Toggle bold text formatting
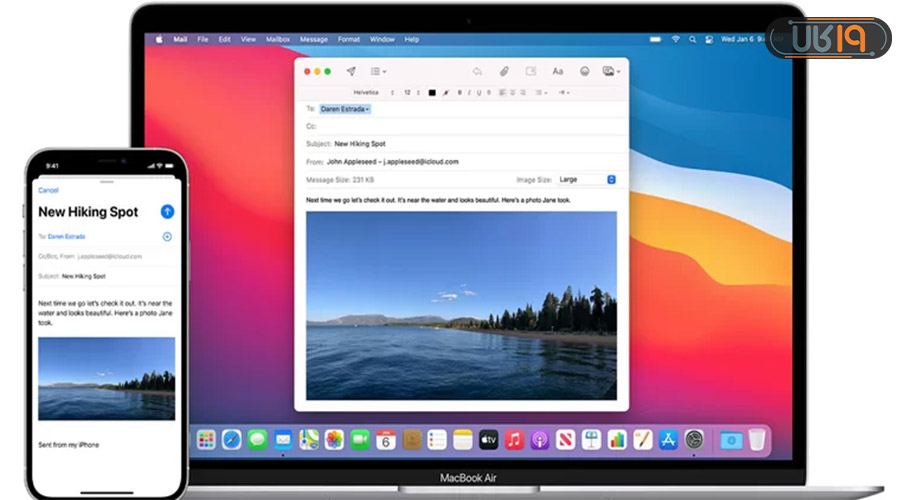The image size is (900, 500). (x=459, y=92)
